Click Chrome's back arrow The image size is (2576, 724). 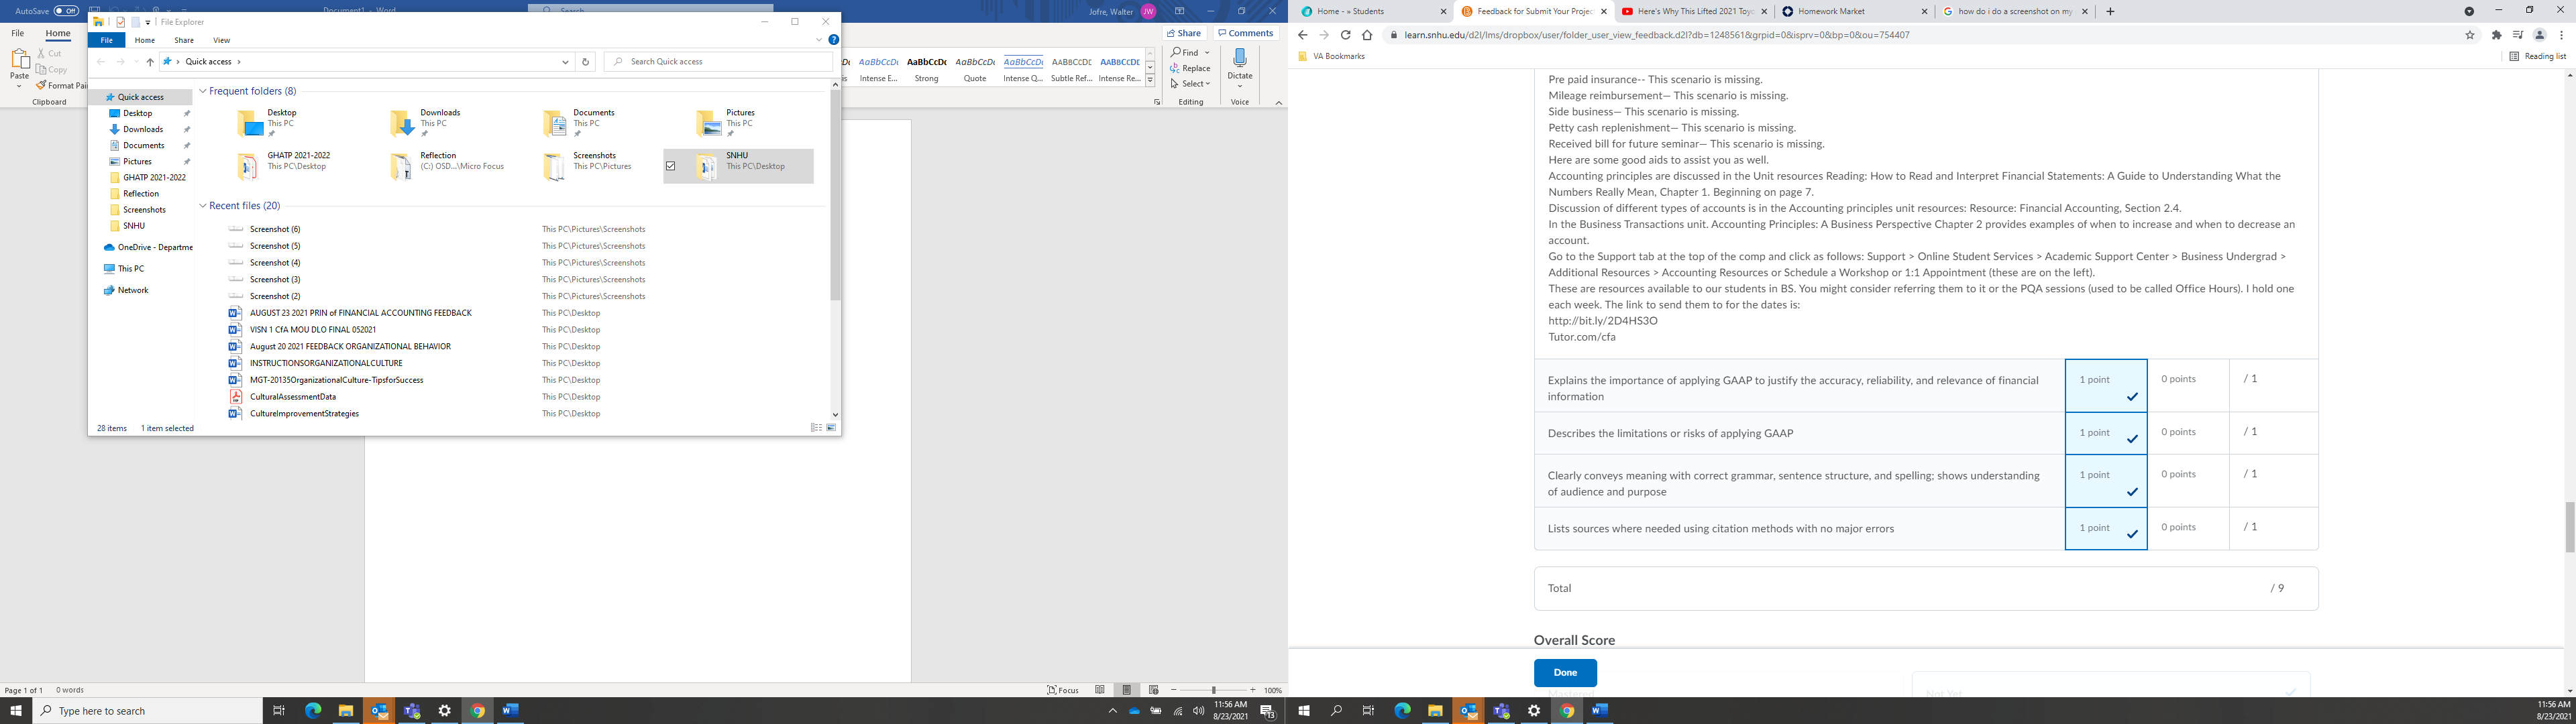(1302, 35)
